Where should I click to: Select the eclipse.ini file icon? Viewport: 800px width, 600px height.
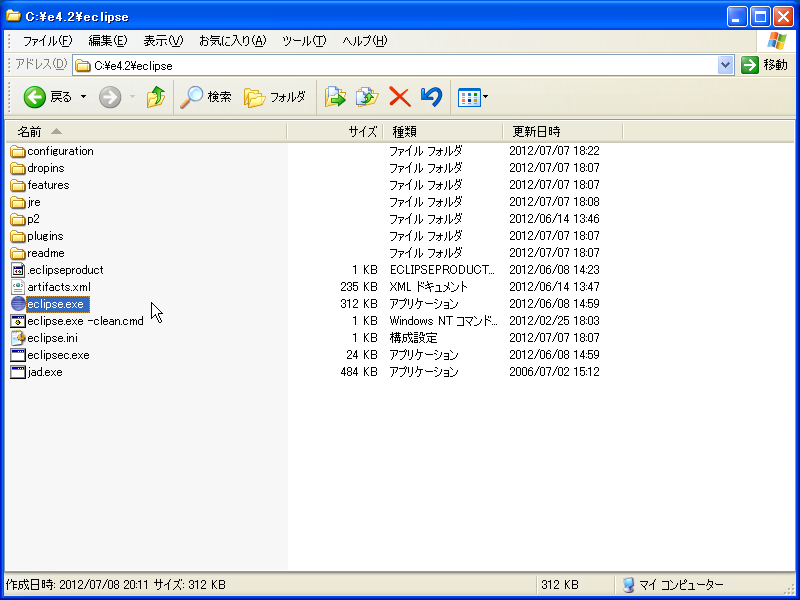18,338
